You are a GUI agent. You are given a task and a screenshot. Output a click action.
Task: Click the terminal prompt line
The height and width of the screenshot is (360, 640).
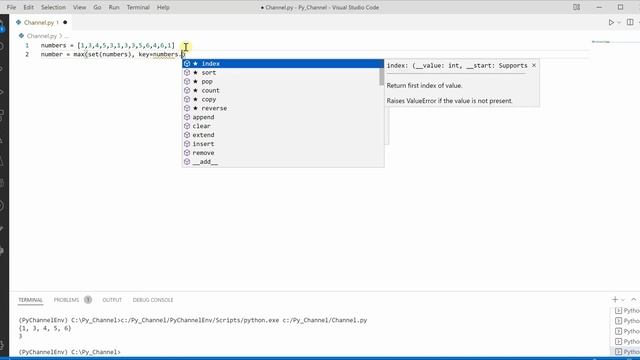[69, 352]
